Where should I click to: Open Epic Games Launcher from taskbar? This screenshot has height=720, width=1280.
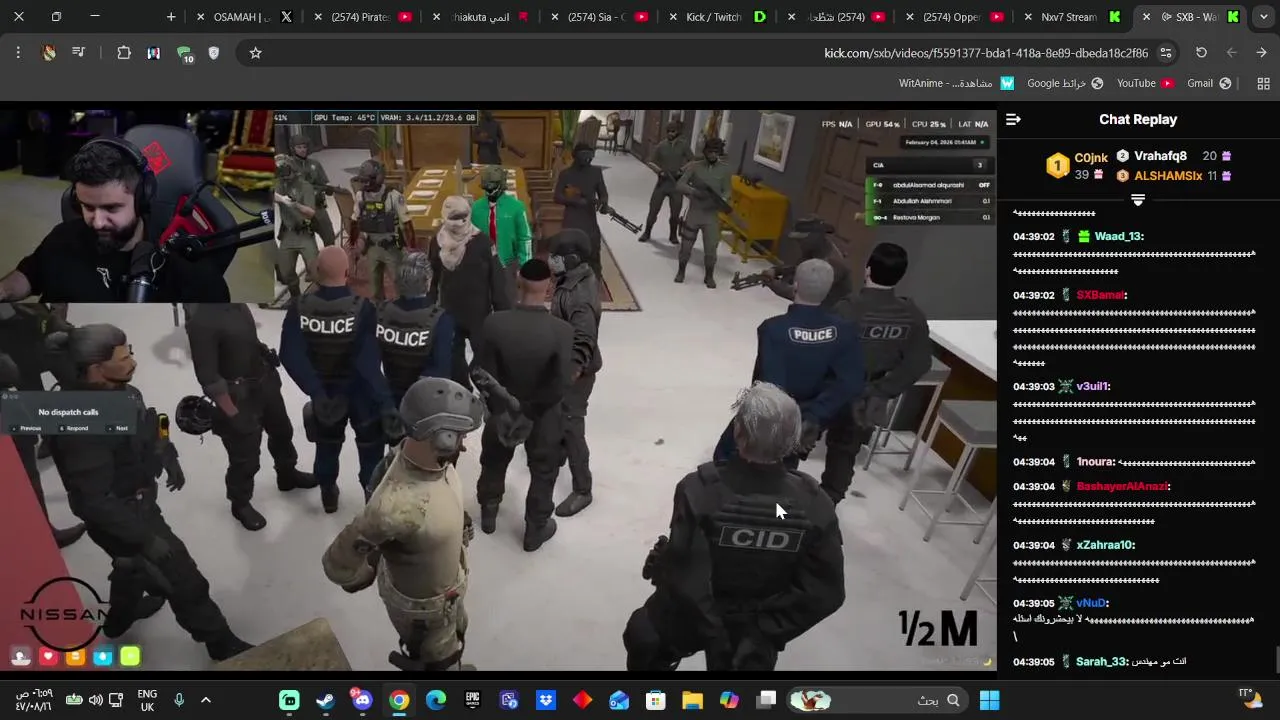point(472,700)
